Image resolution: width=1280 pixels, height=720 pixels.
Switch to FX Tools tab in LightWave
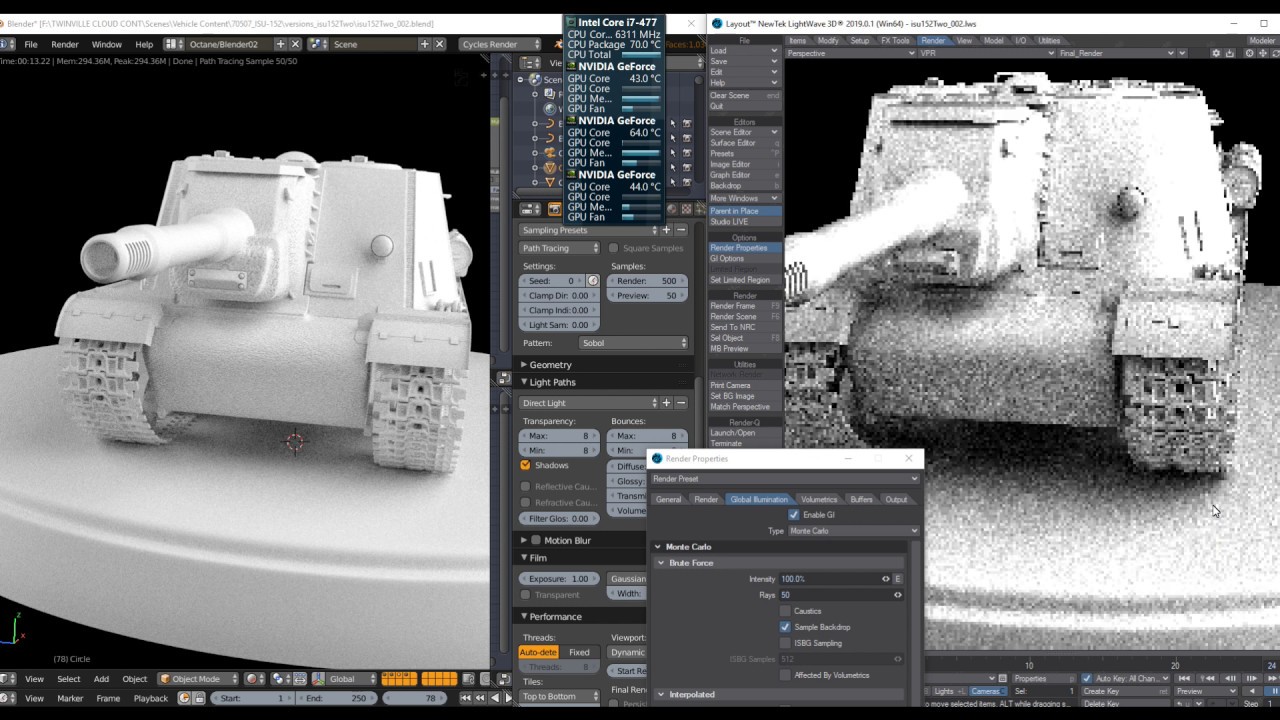click(x=895, y=41)
